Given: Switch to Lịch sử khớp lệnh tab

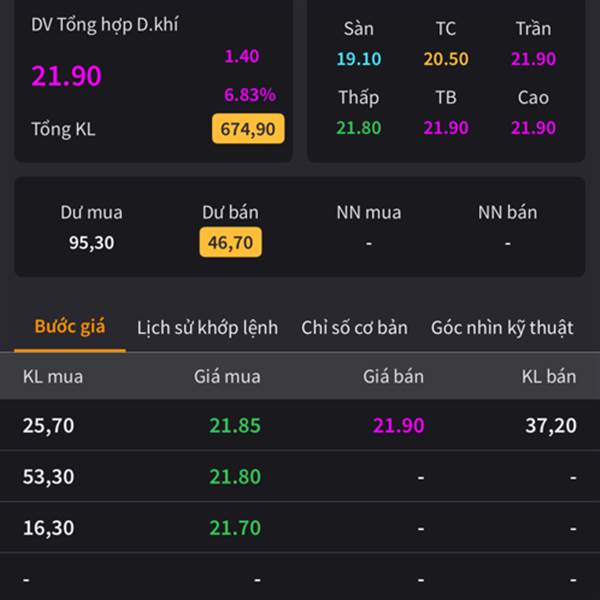Looking at the screenshot, I should pyautogui.click(x=207, y=328).
